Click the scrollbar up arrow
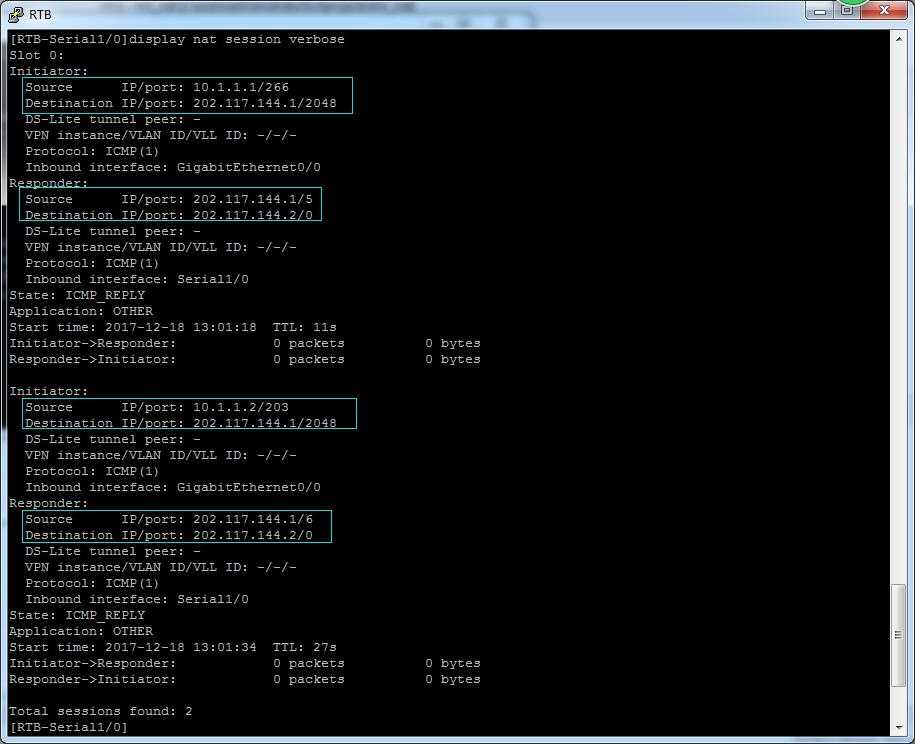This screenshot has width=915, height=744. [x=899, y=38]
